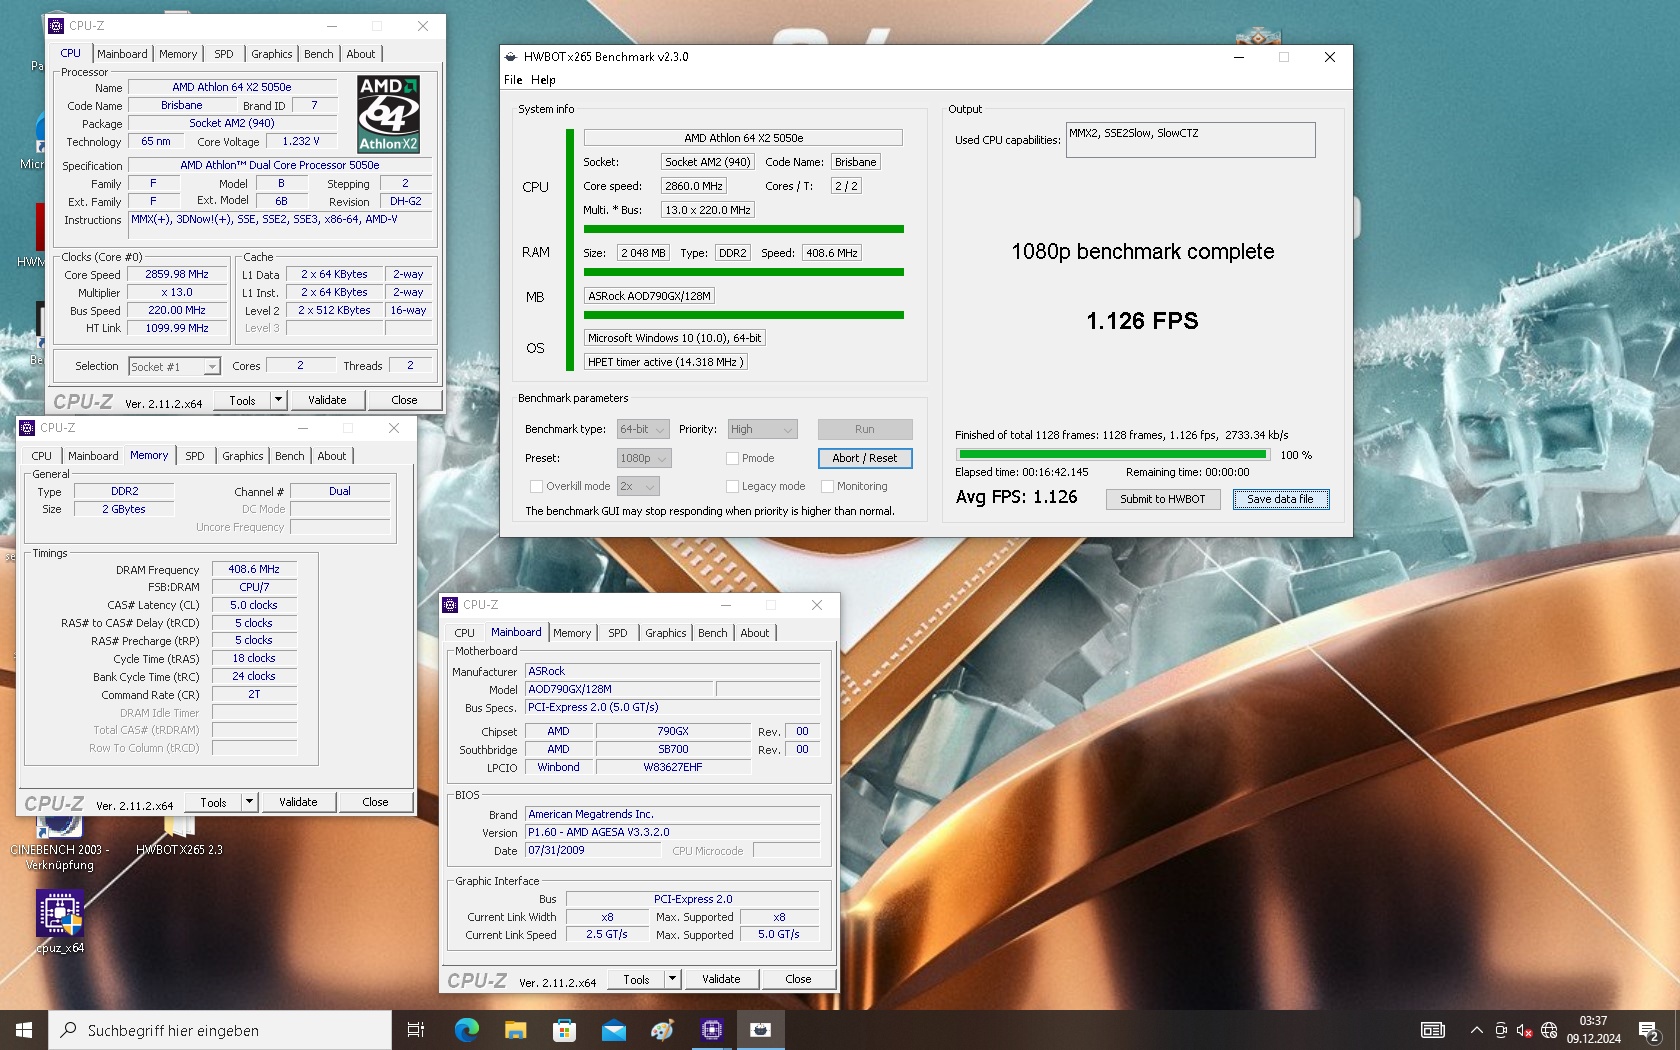The image size is (1680, 1050).
Task: Click Close in the CPU-Z Memory window
Action: (x=375, y=802)
